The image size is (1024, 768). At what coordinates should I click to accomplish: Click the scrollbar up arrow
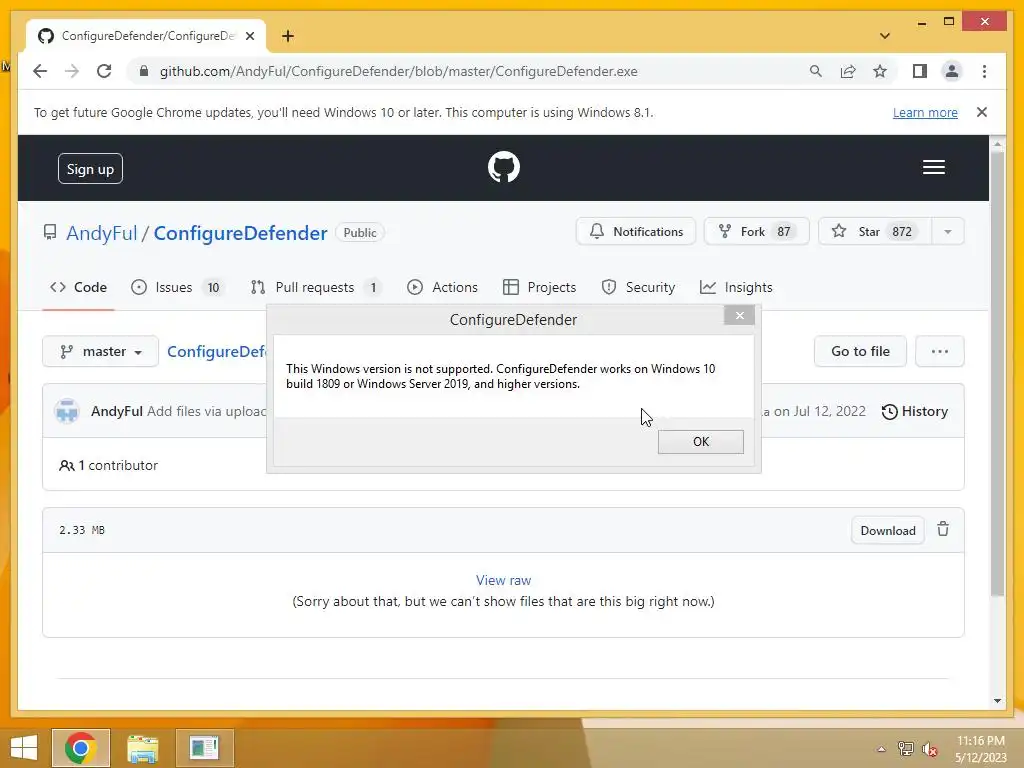click(997, 144)
